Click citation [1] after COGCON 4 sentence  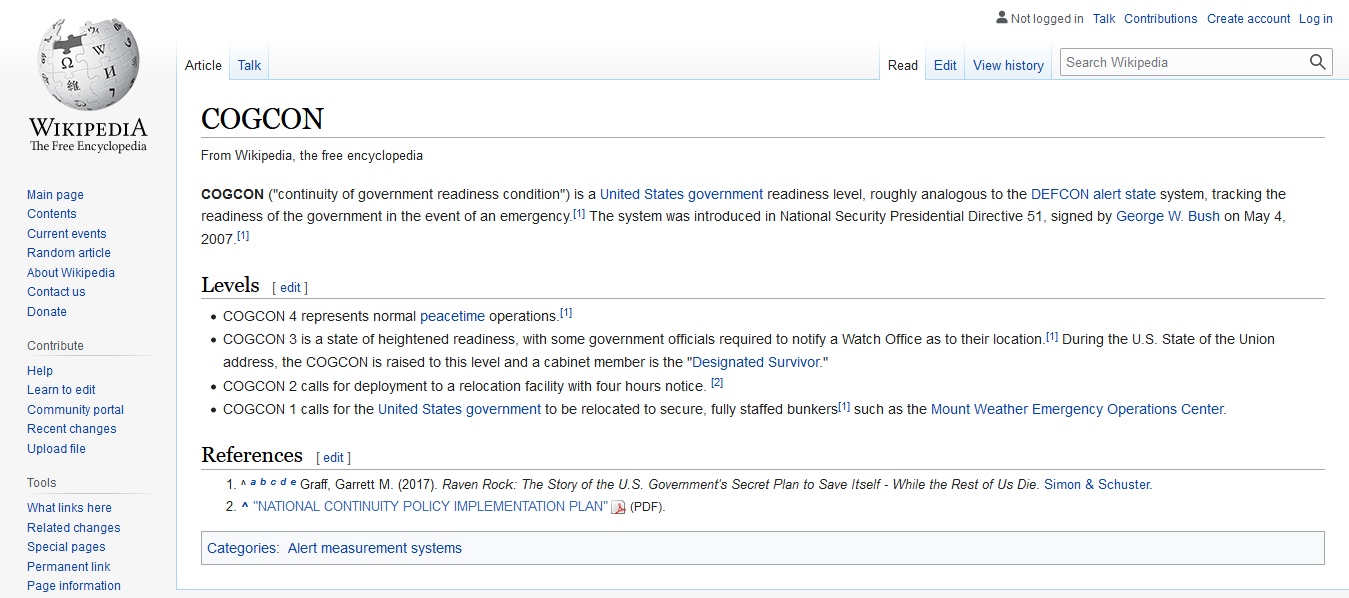pyautogui.click(x=566, y=313)
